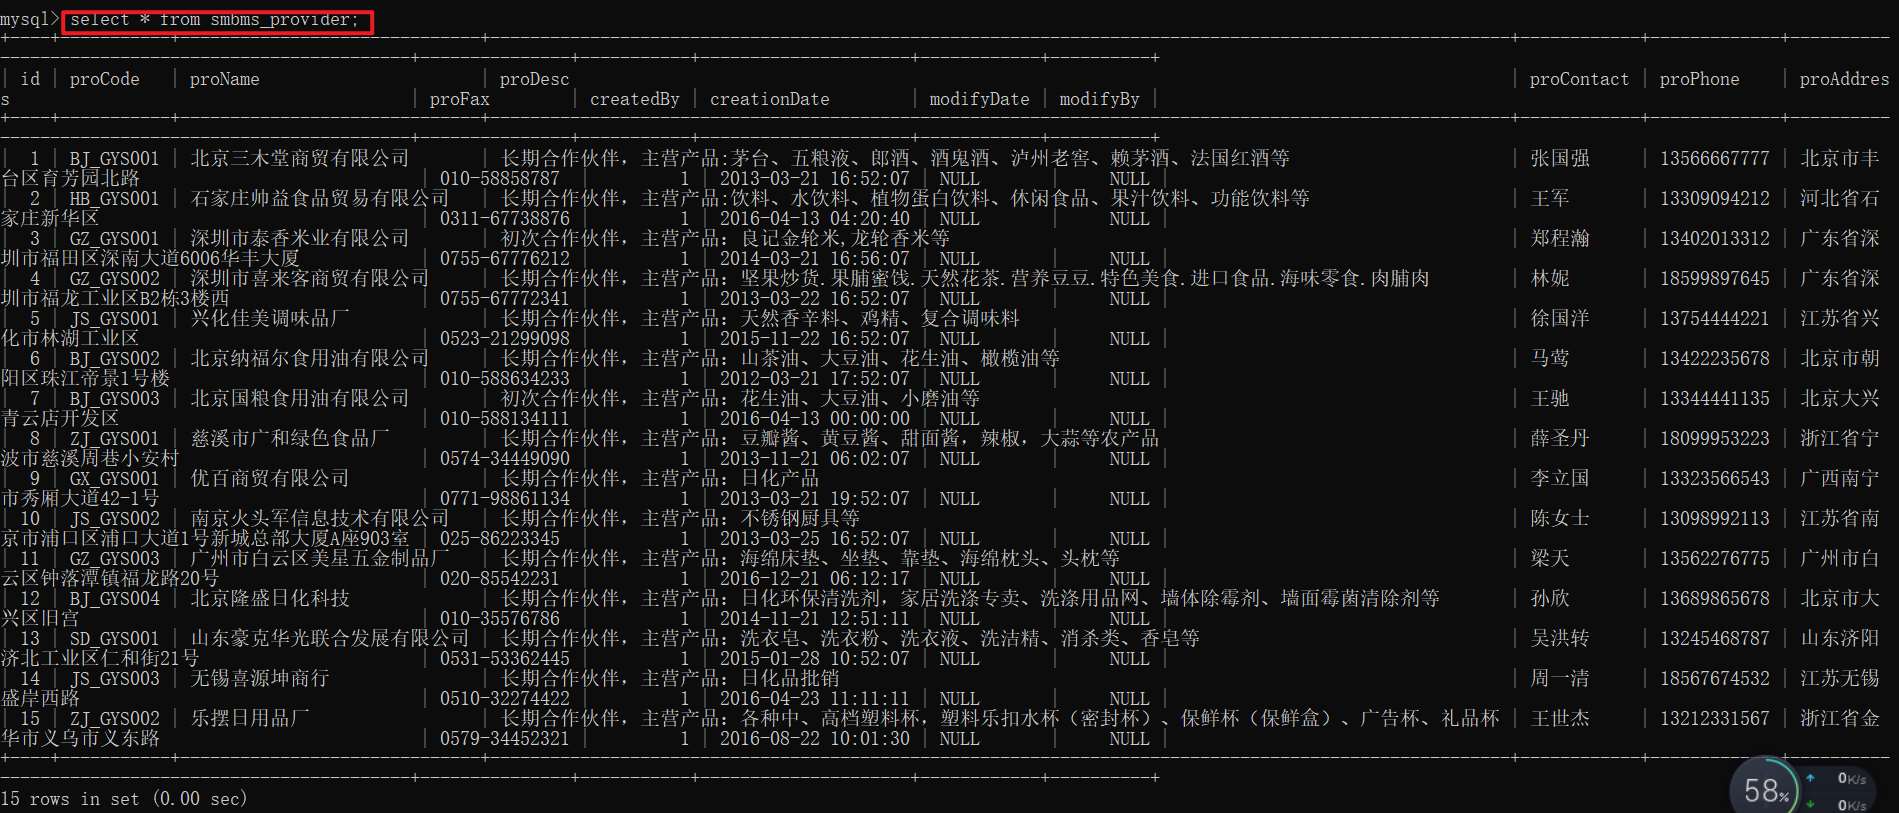The height and width of the screenshot is (813, 1899).
Task: Click the code 'JS_GYS001'
Action: pos(114,318)
